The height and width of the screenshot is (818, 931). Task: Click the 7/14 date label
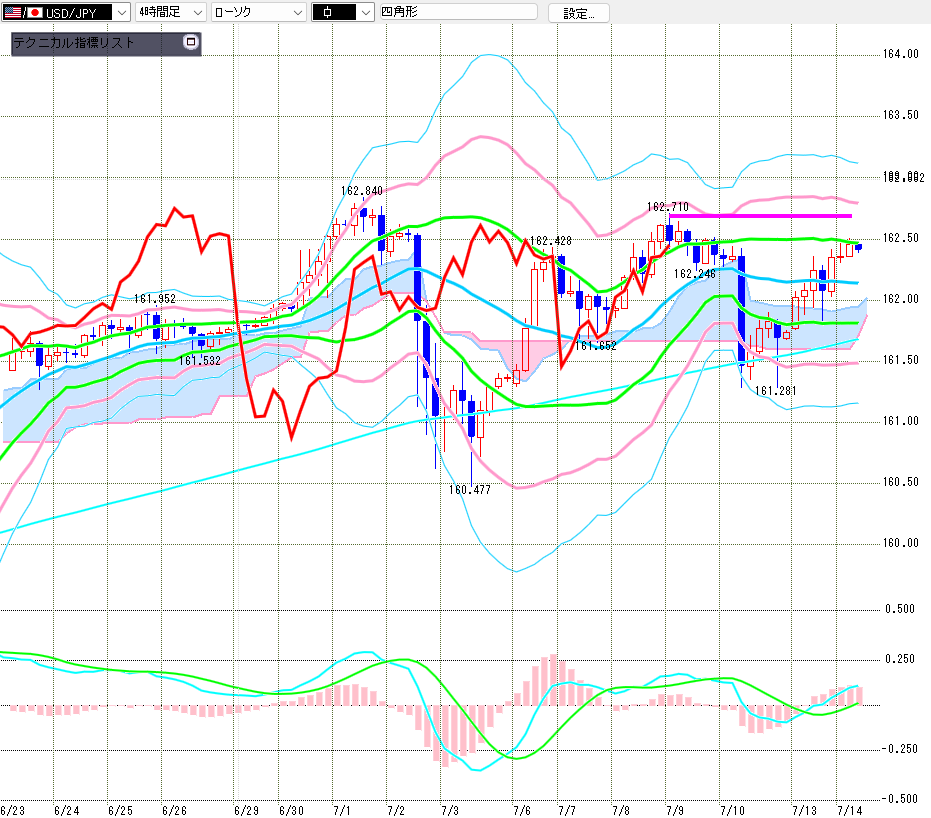pos(850,810)
